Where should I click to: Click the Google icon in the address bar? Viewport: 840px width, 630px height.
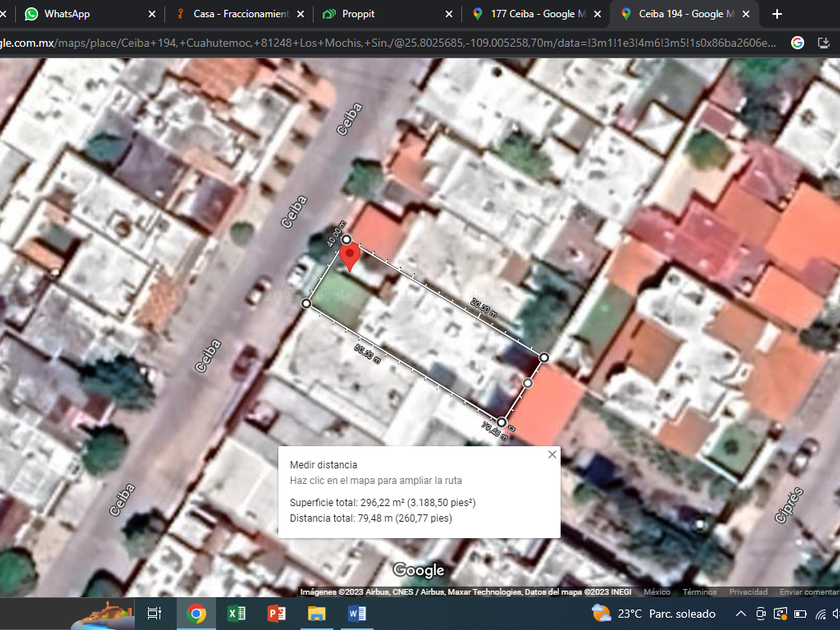(x=797, y=42)
